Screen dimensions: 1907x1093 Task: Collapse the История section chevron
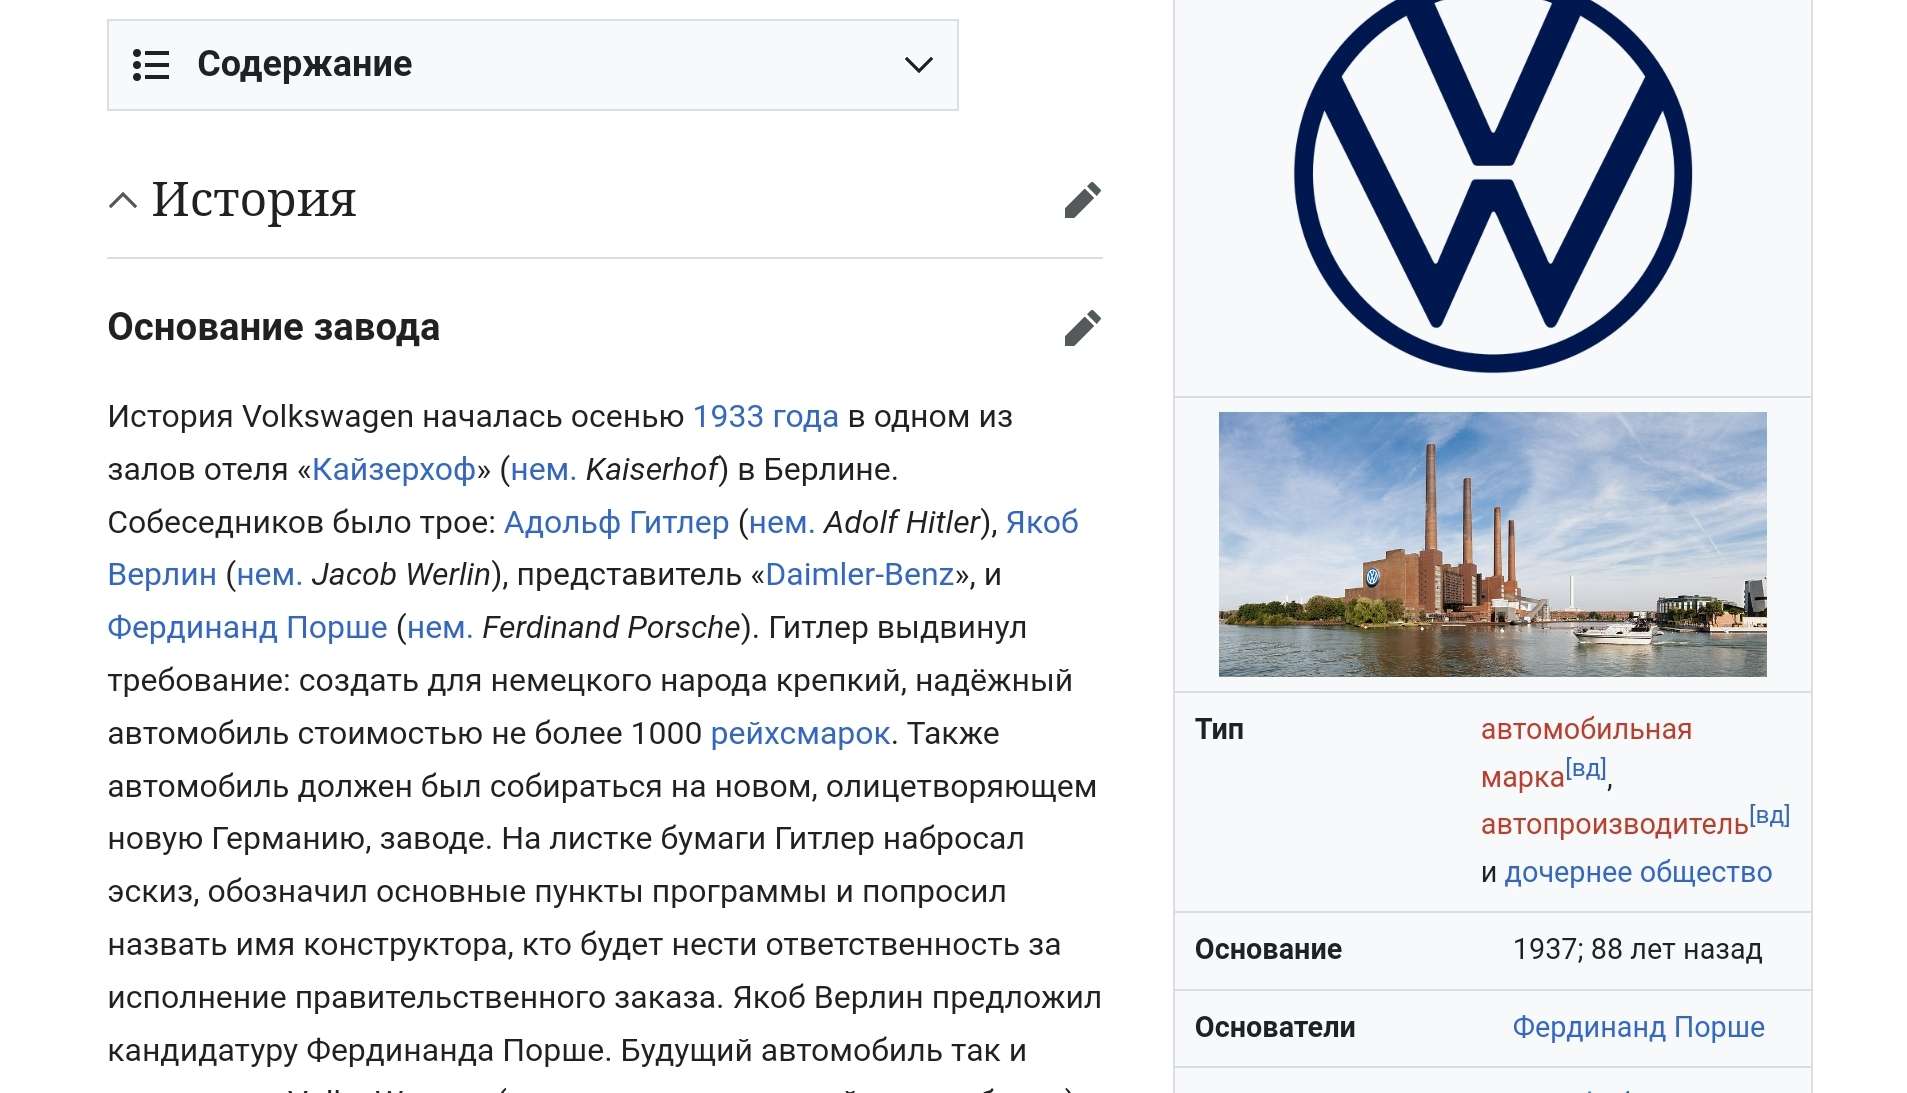pyautogui.click(x=122, y=200)
